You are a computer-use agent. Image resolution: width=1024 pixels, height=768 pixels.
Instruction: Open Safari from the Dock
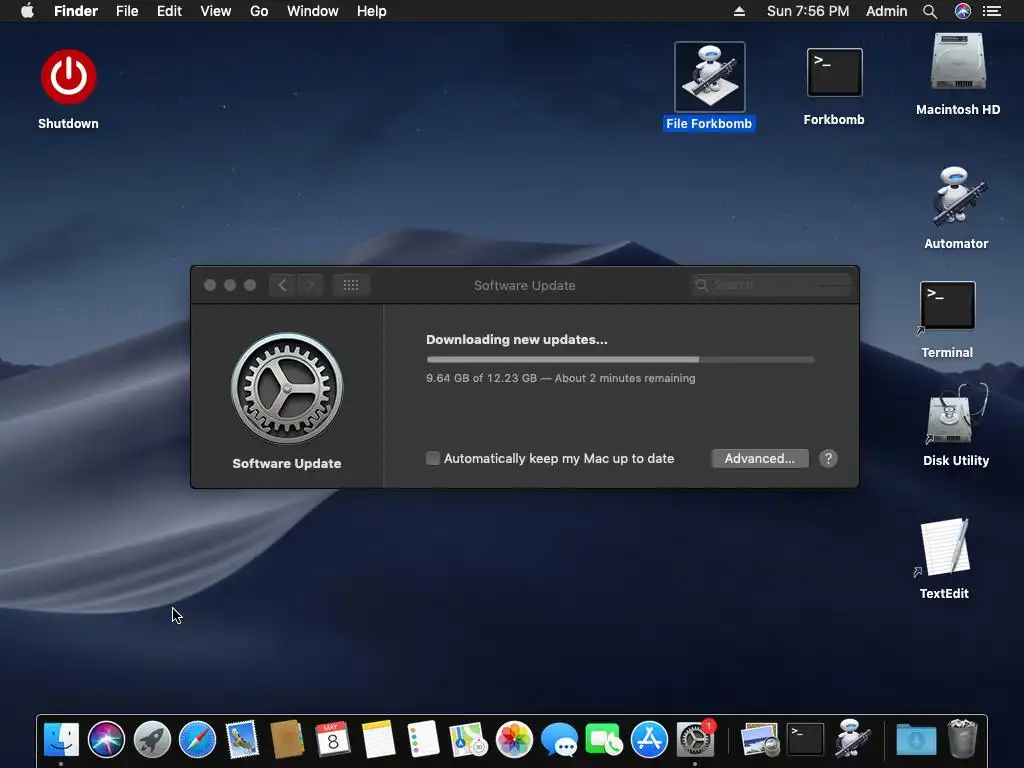click(x=197, y=739)
